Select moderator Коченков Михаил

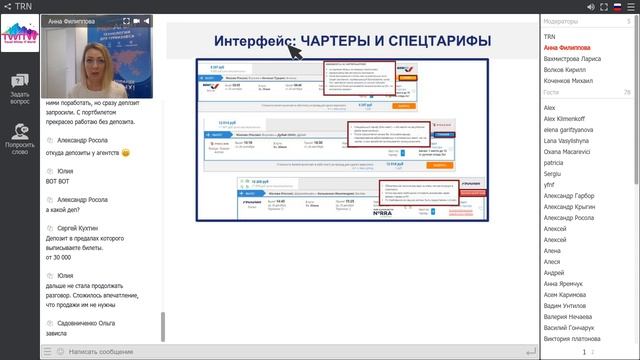(x=568, y=81)
